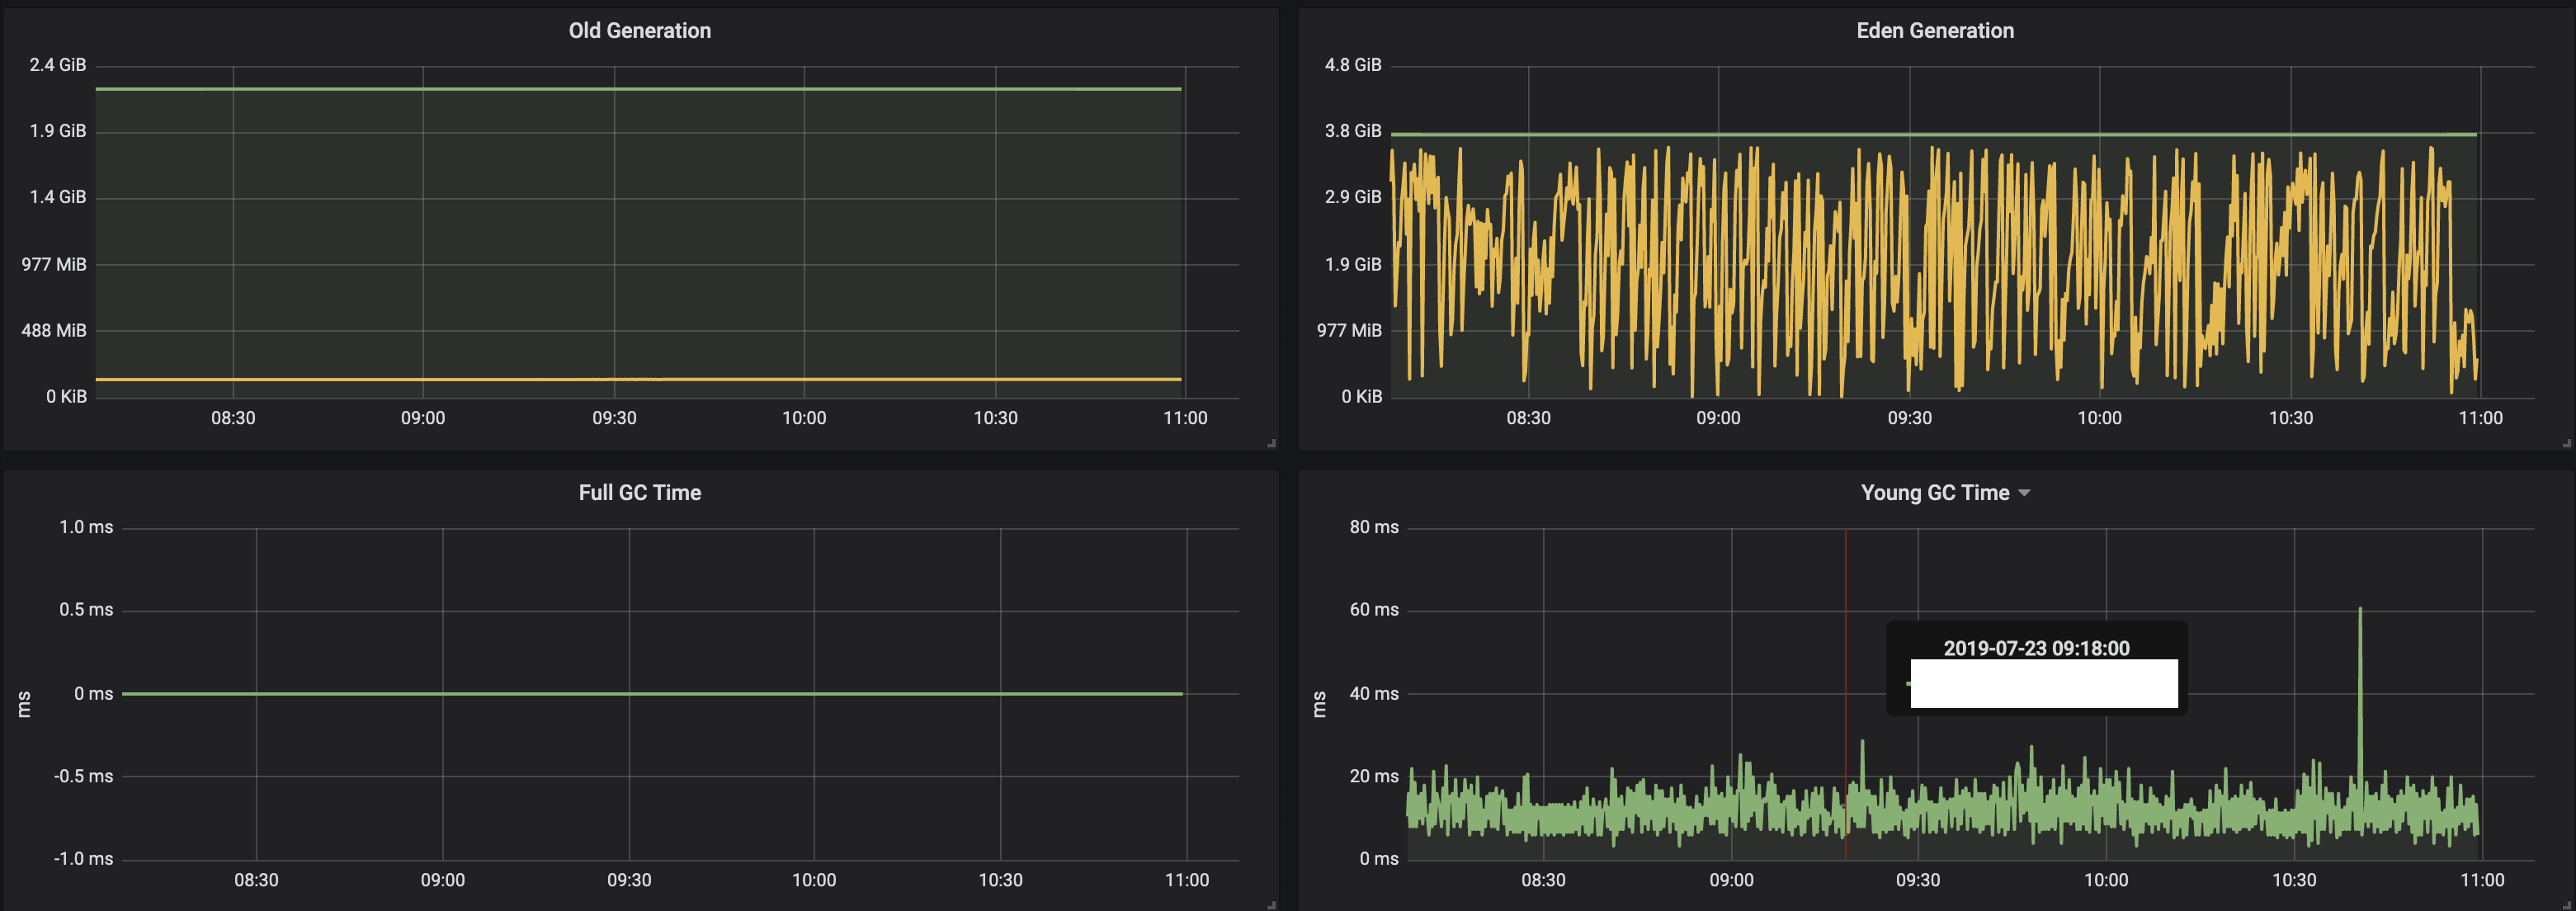Click the 60 ms spike peak in Young GC Time
This screenshot has width=2576, height=911.
point(2360,610)
